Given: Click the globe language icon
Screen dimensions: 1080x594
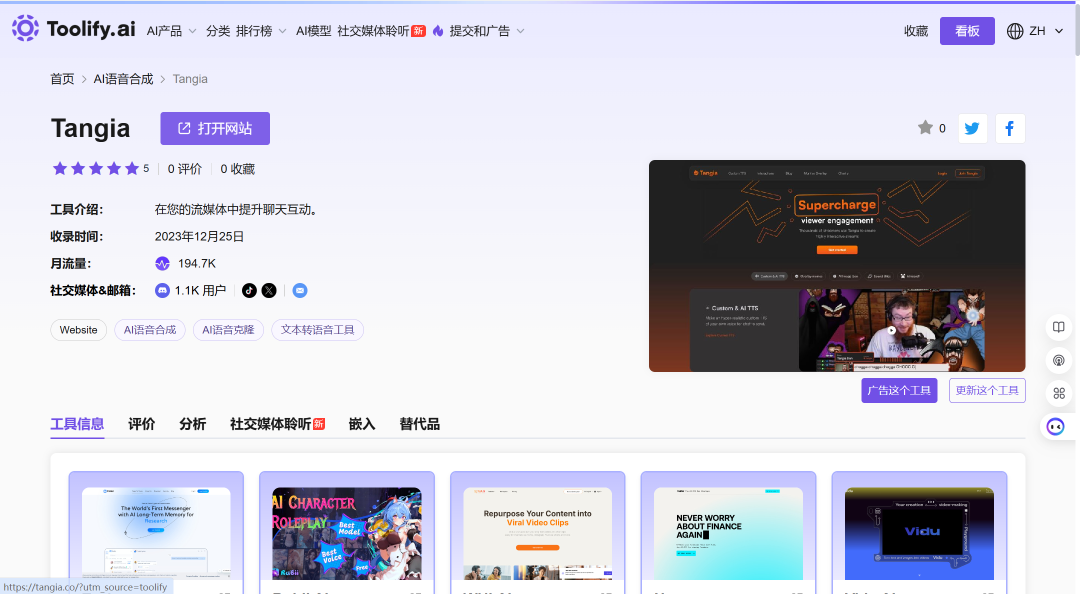Looking at the screenshot, I should click(1015, 31).
